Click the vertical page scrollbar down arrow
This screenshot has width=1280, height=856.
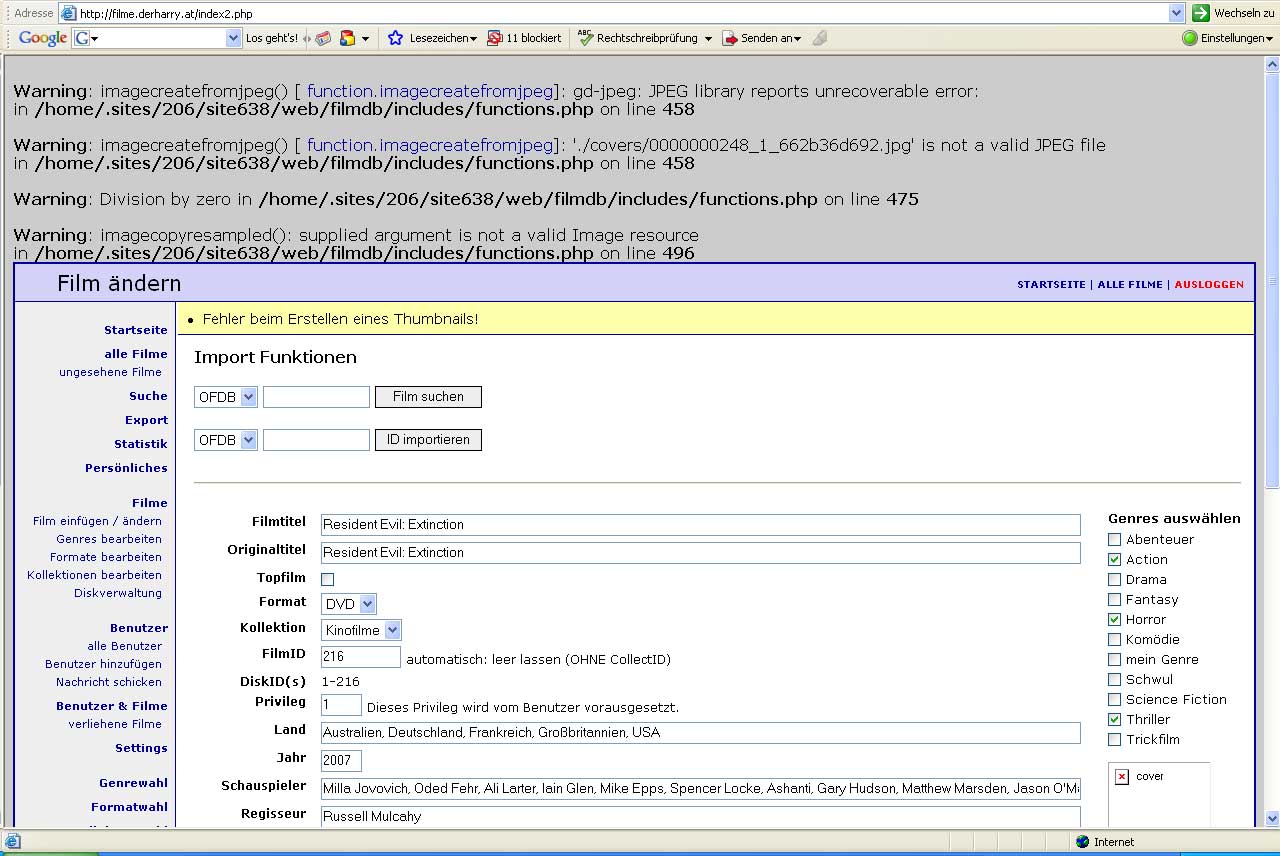coord(1271,818)
